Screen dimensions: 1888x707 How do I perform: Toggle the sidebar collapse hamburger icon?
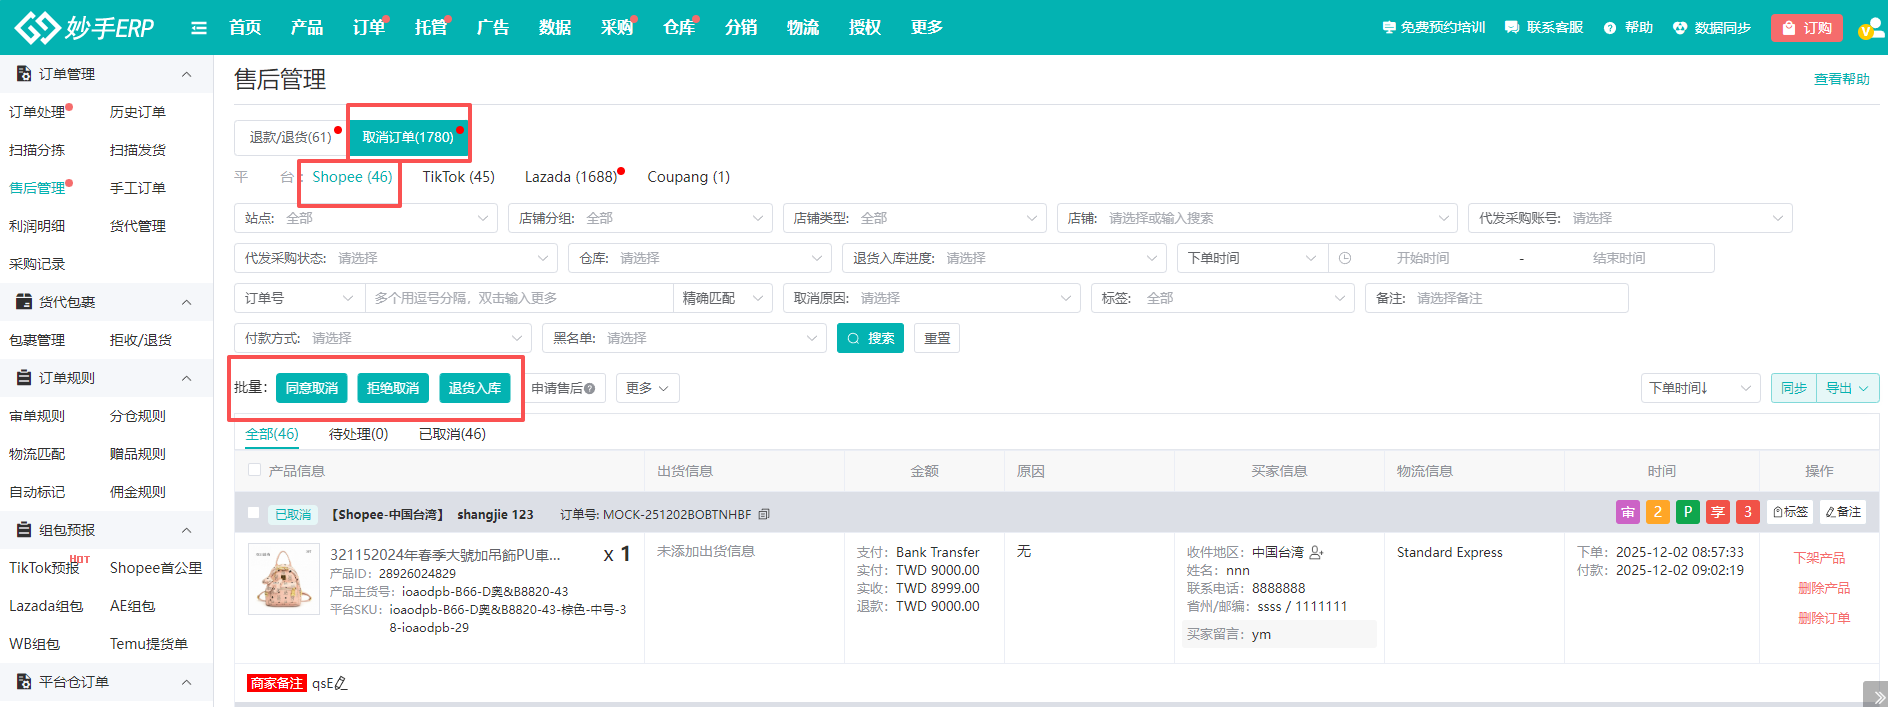[x=199, y=28]
